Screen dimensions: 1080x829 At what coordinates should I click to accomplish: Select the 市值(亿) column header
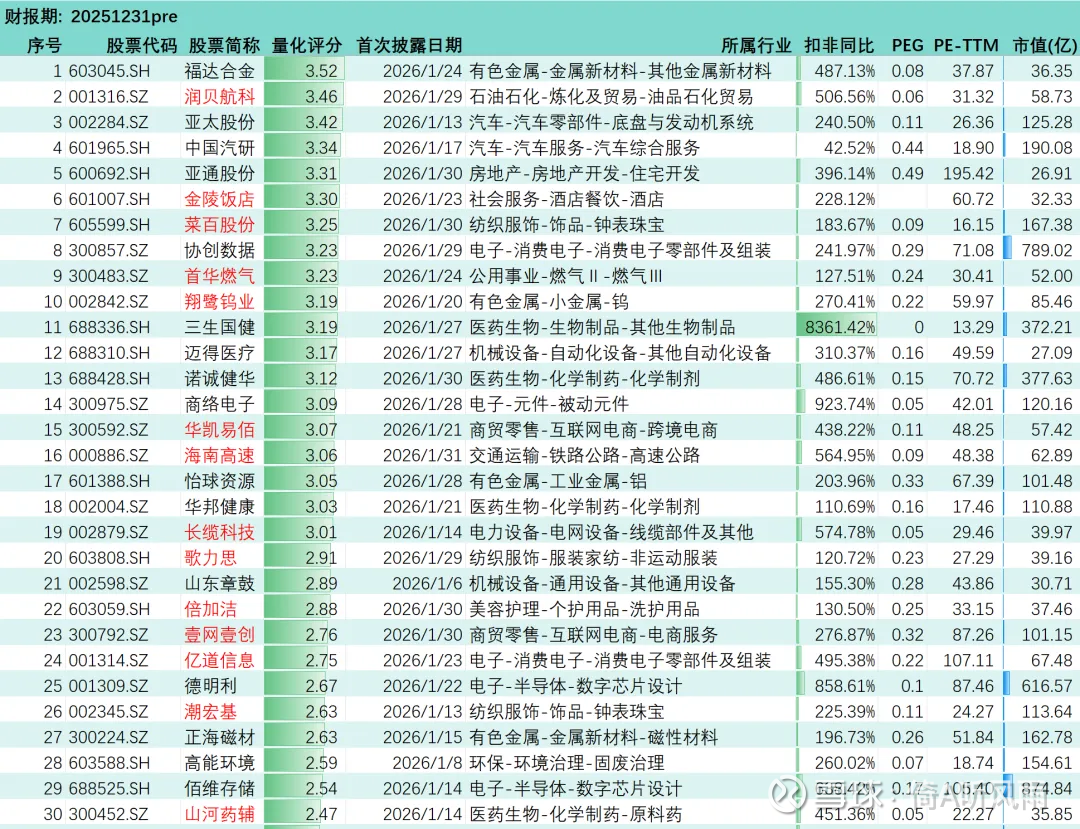click(1044, 45)
